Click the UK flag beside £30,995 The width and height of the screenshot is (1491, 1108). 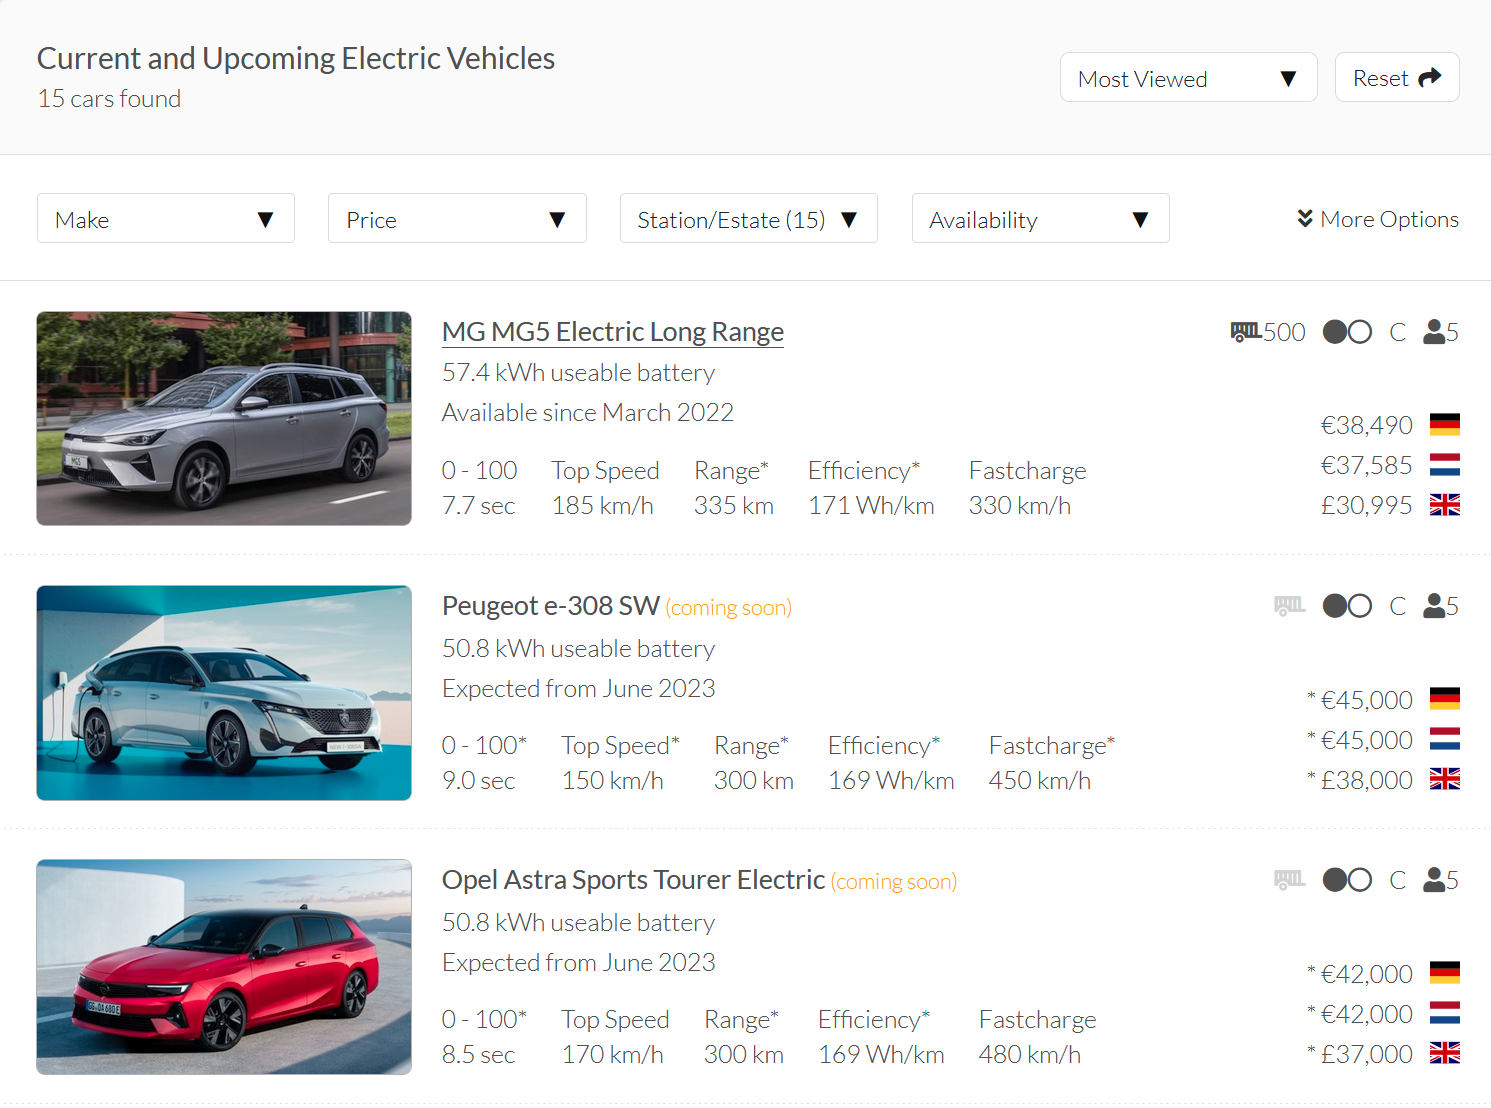(x=1445, y=505)
